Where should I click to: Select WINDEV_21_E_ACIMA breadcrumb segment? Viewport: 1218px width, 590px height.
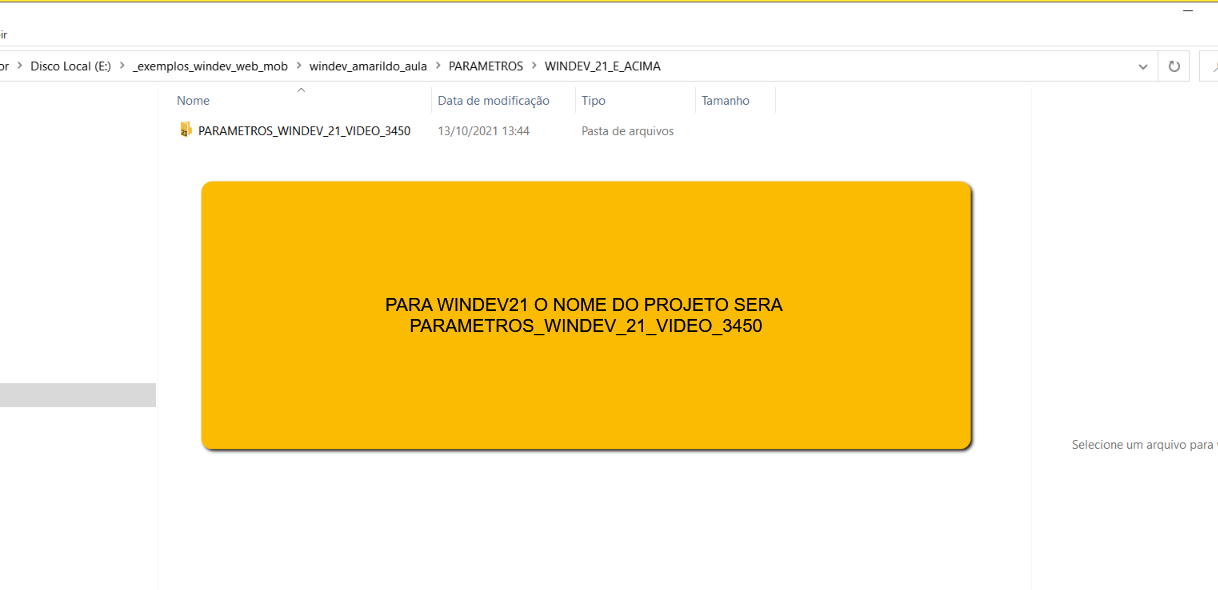pyautogui.click(x=602, y=66)
